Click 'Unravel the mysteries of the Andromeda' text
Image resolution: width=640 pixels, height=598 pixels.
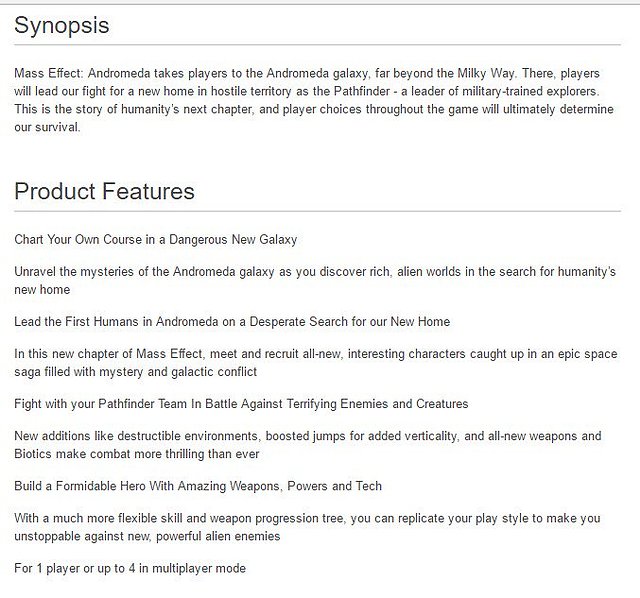[x=315, y=281]
